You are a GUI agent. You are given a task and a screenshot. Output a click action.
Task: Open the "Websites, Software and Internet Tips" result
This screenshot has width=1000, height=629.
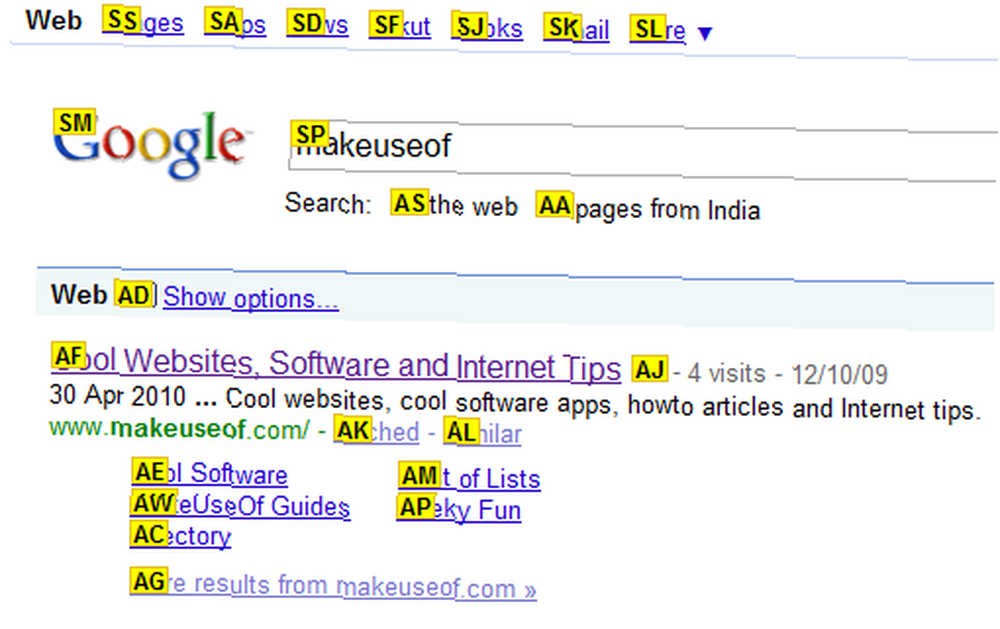(x=336, y=364)
